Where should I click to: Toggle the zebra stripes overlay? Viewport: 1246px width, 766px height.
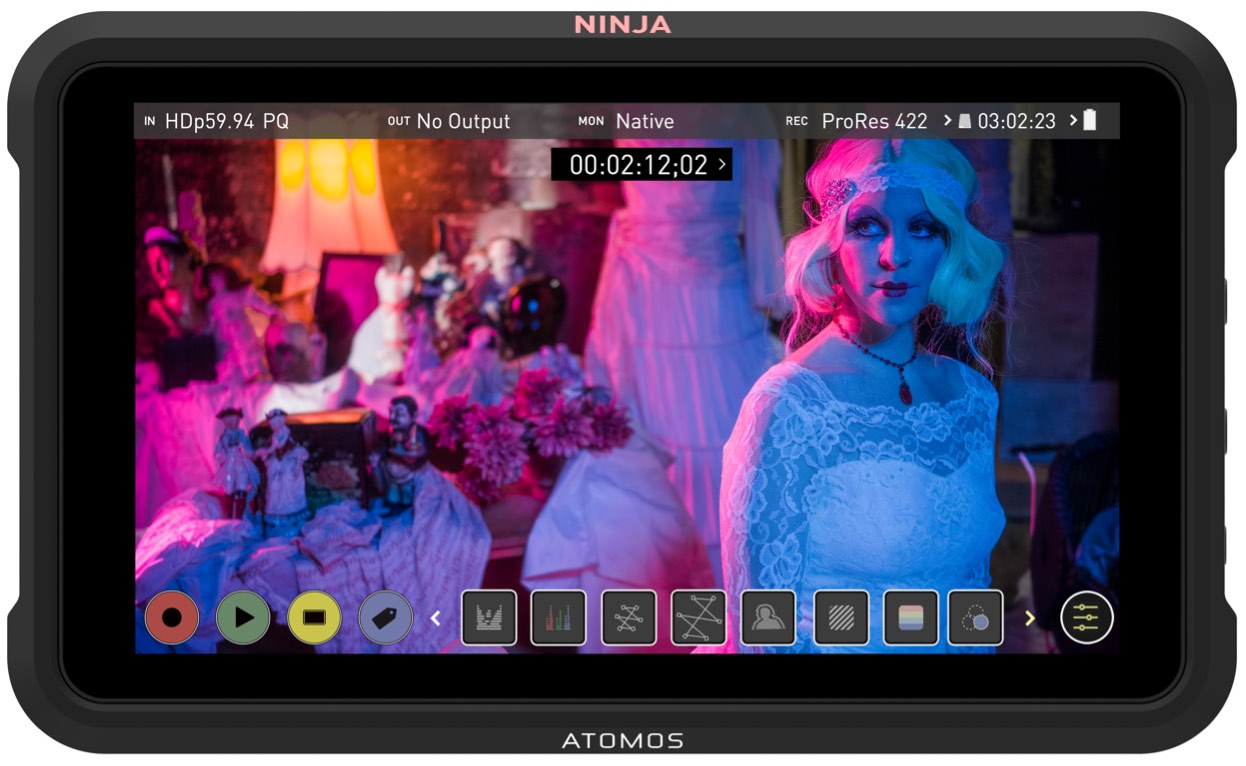click(840, 618)
